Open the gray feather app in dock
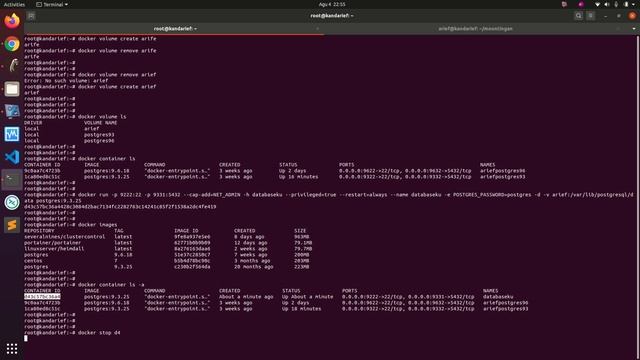 click(12, 66)
